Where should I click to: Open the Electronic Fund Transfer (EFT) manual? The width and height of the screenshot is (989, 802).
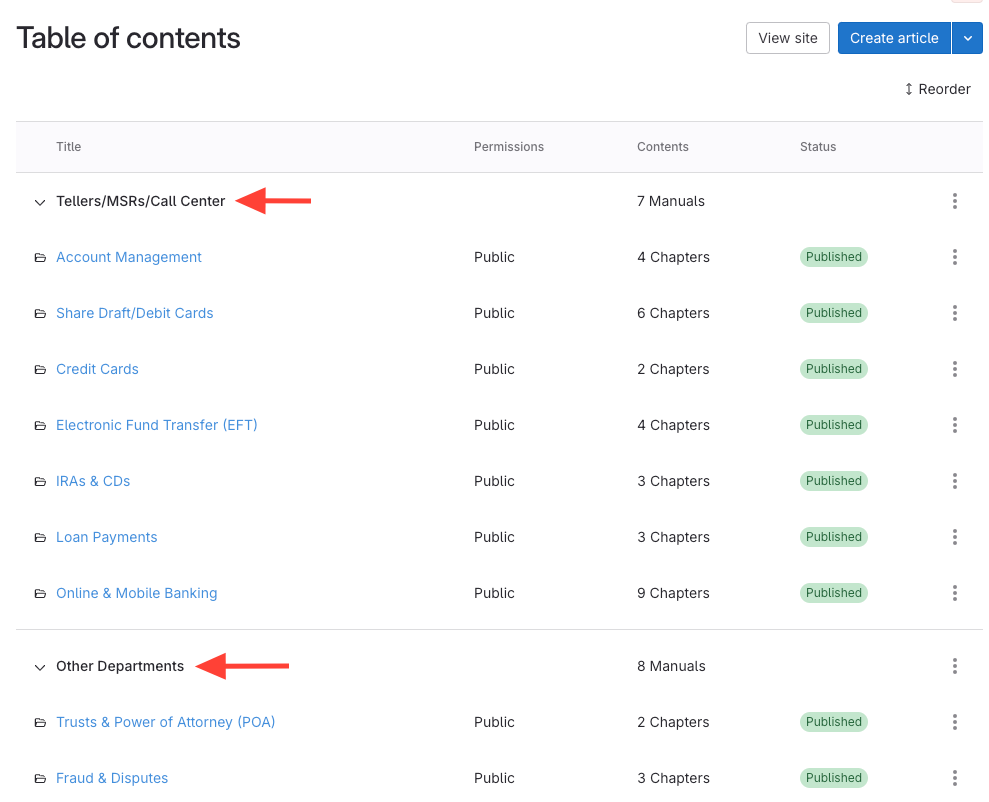coord(156,425)
